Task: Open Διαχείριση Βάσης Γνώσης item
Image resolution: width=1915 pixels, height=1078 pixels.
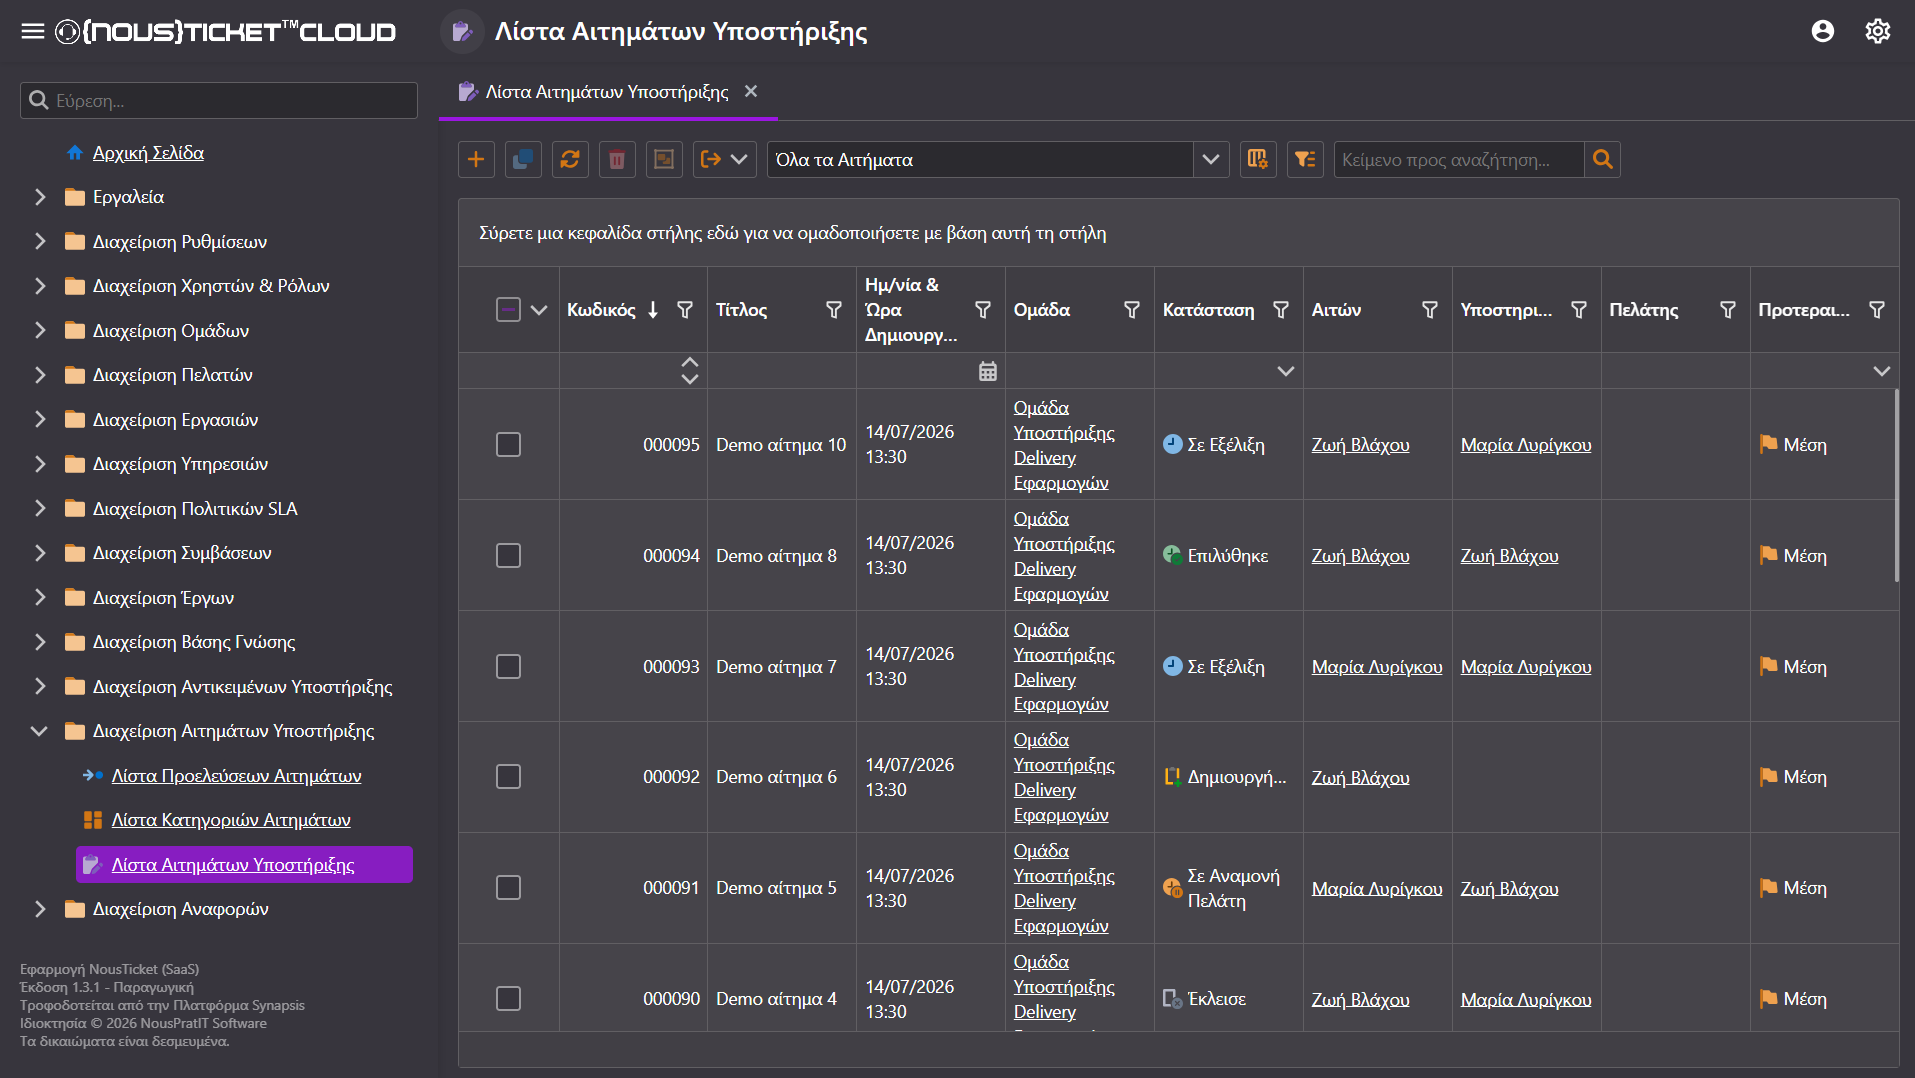Action: click(x=194, y=642)
